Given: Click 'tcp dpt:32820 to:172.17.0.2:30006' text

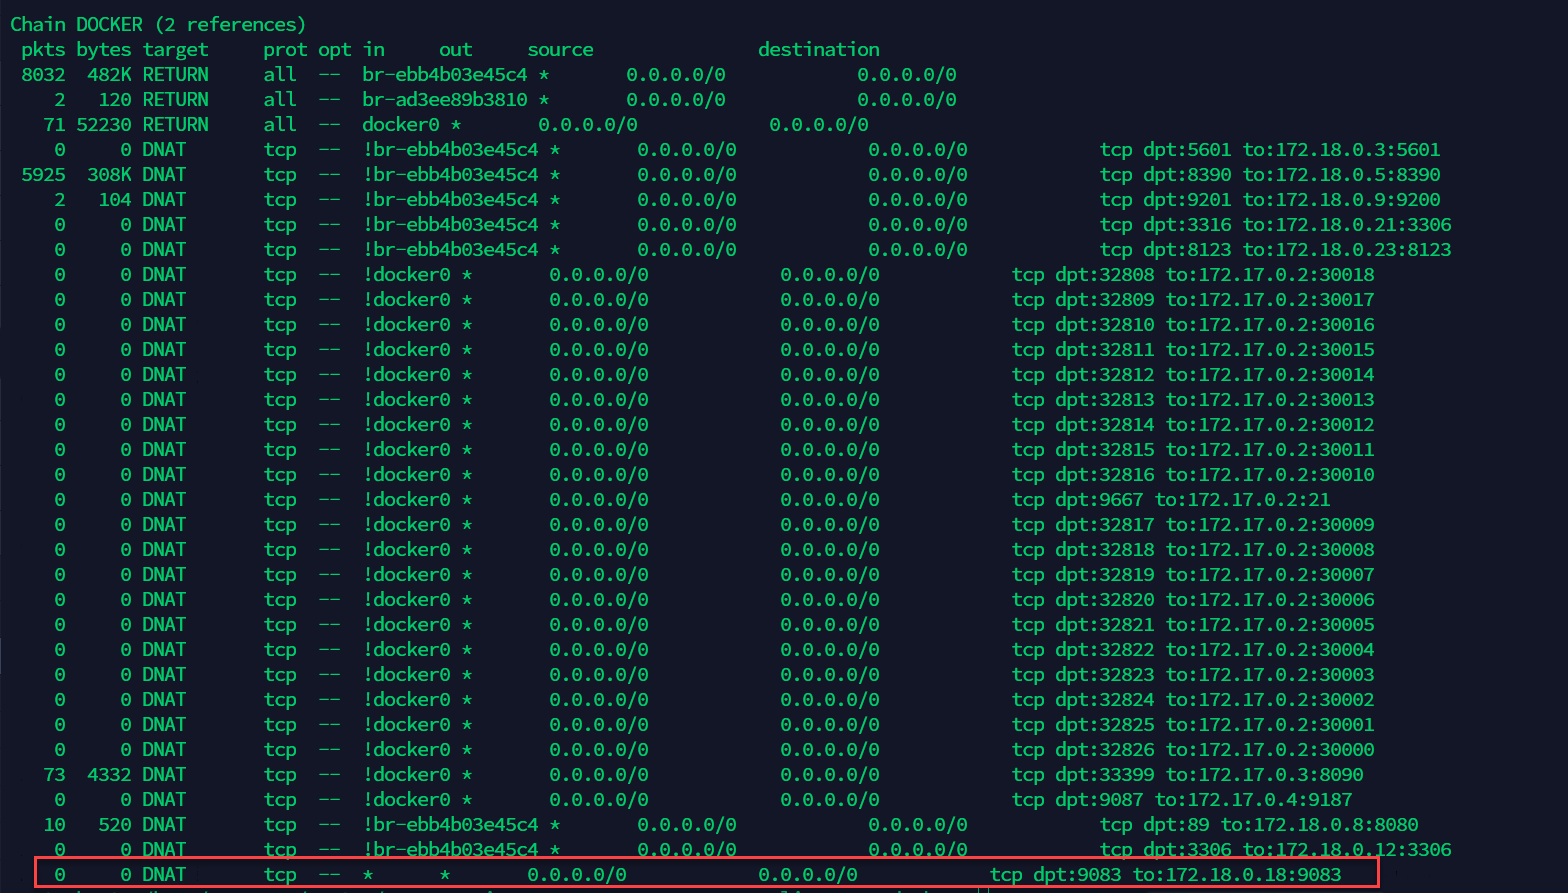Looking at the screenshot, I should click(1193, 599).
